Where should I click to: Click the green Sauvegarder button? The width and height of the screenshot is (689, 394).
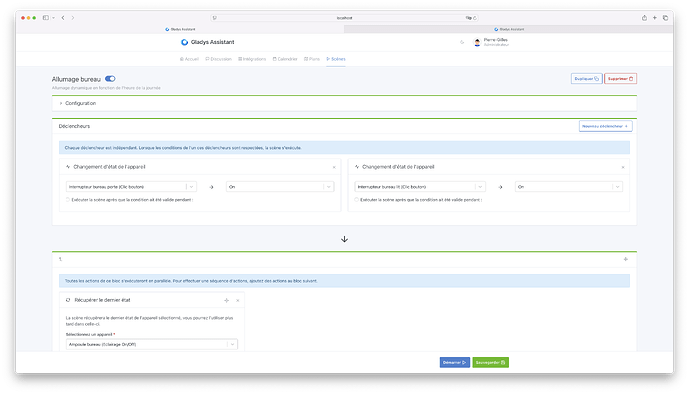(490, 362)
